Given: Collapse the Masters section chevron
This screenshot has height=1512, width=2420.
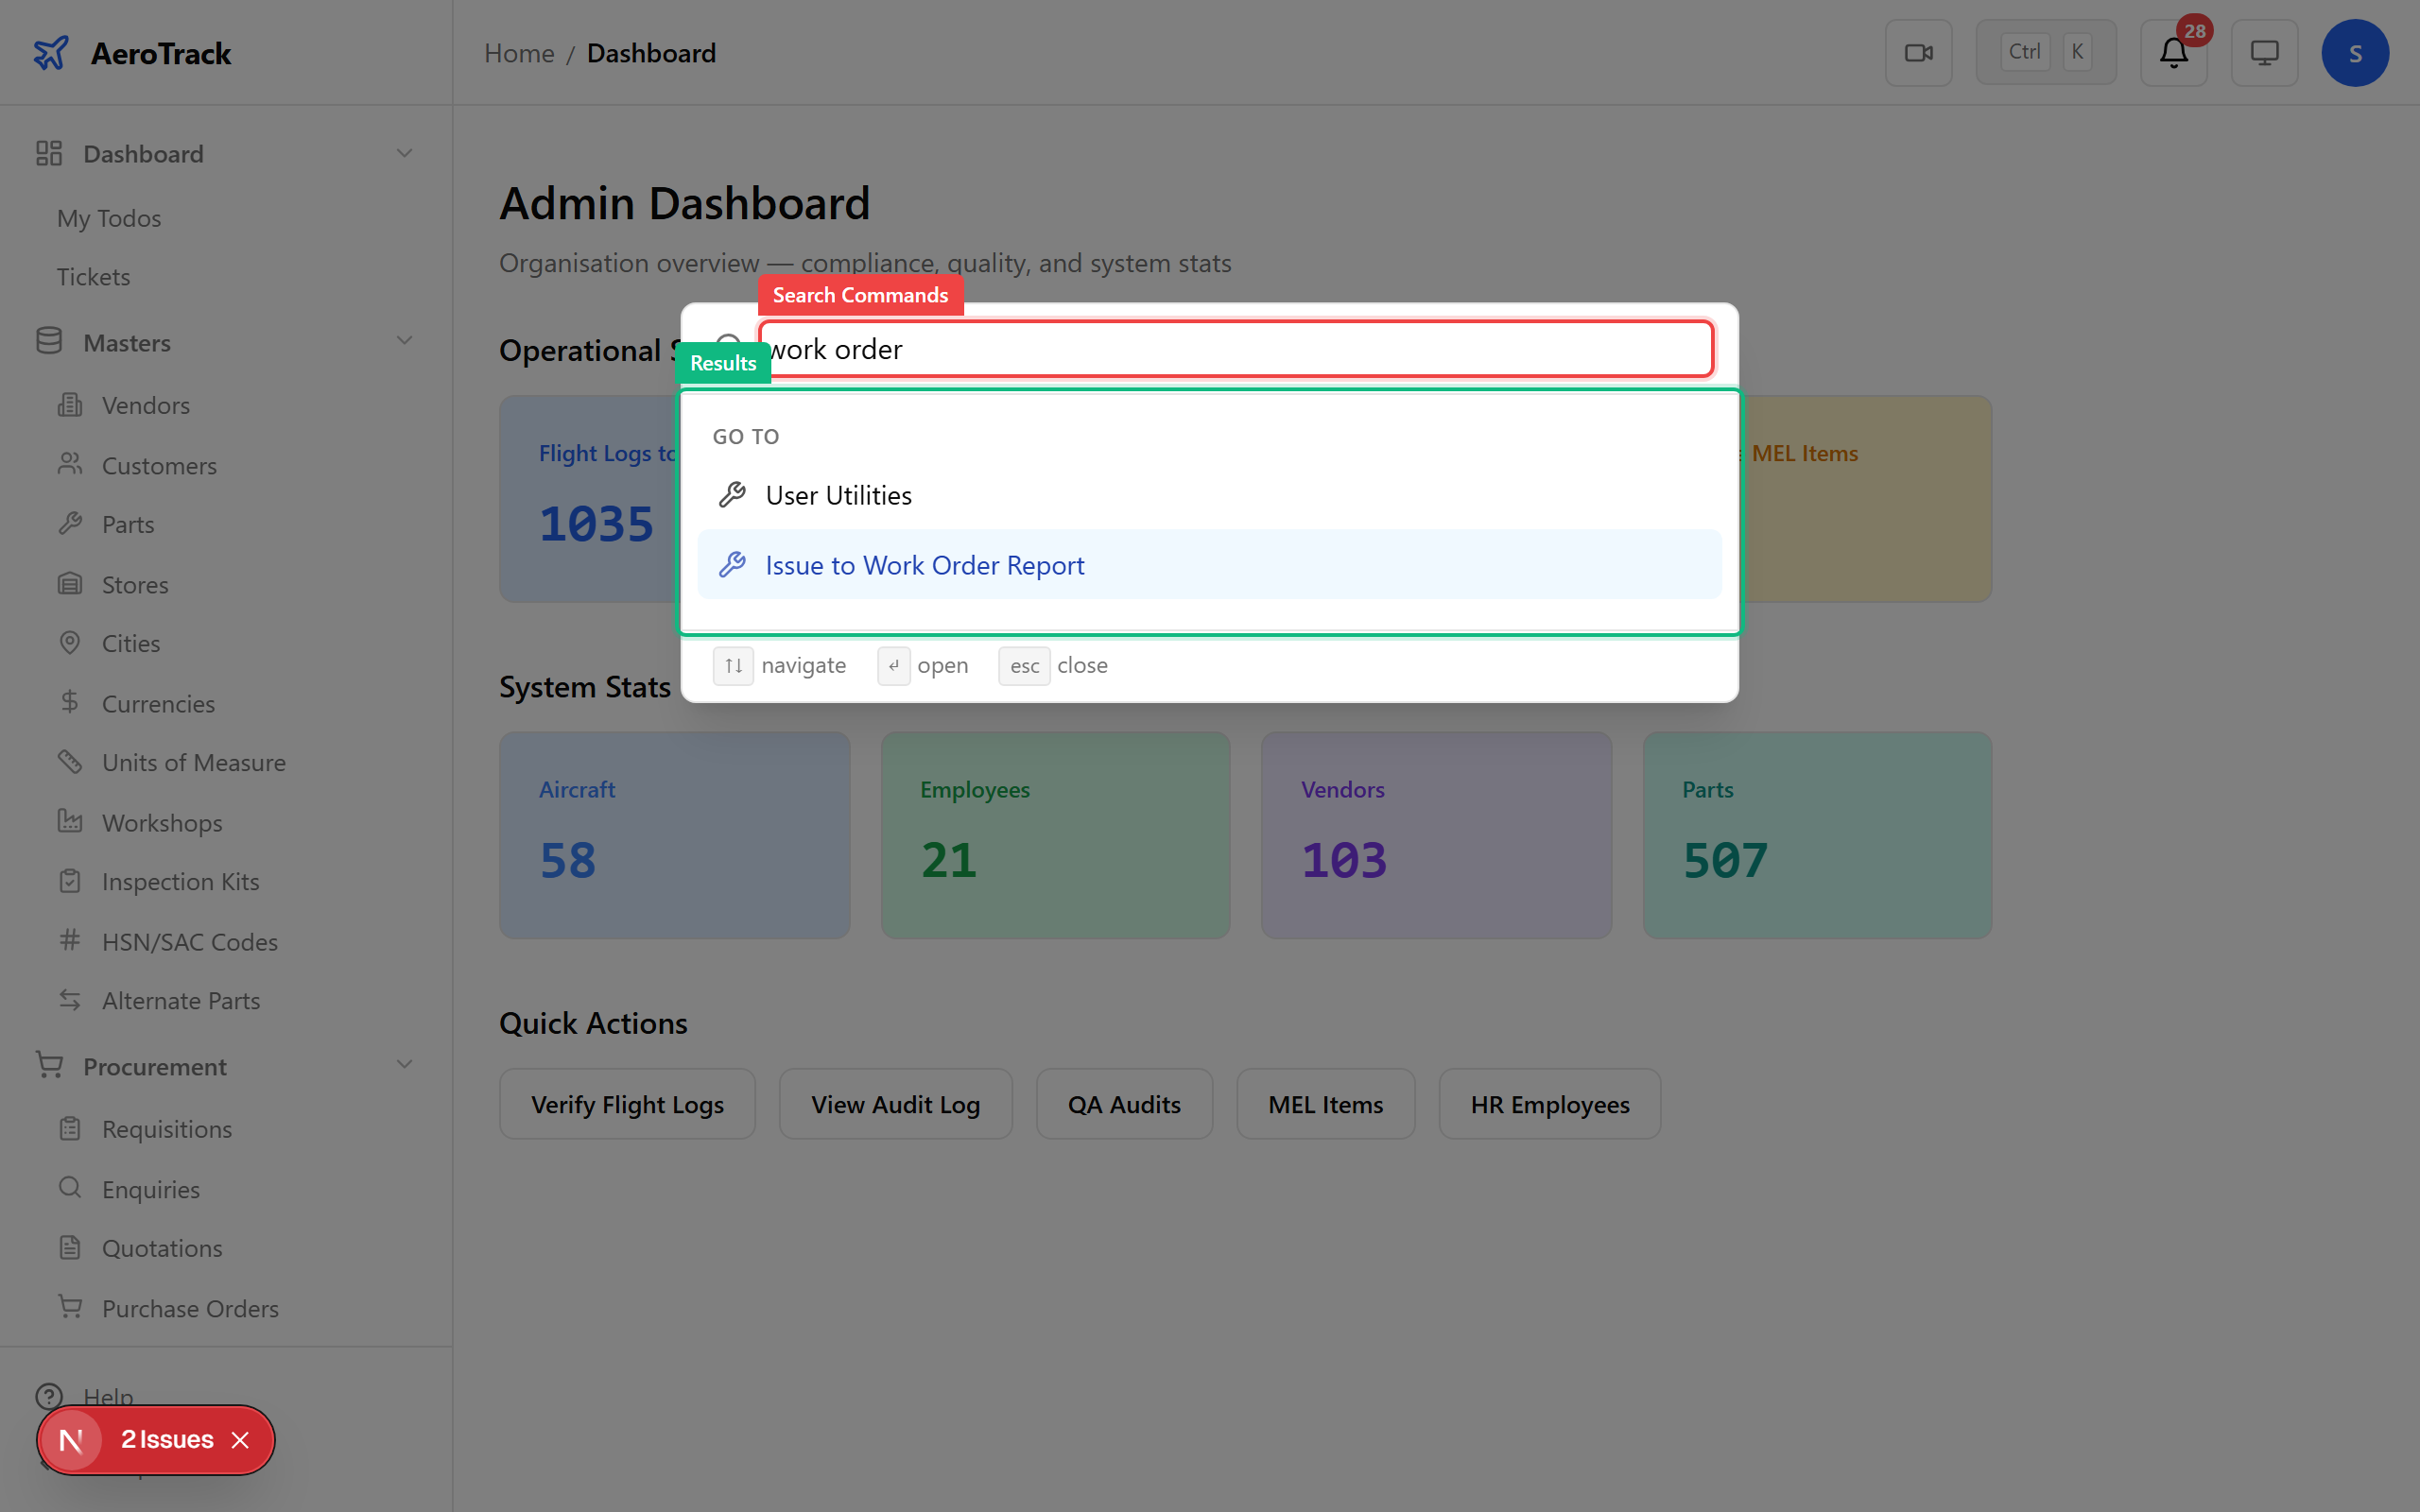Looking at the screenshot, I should pyautogui.click(x=404, y=341).
